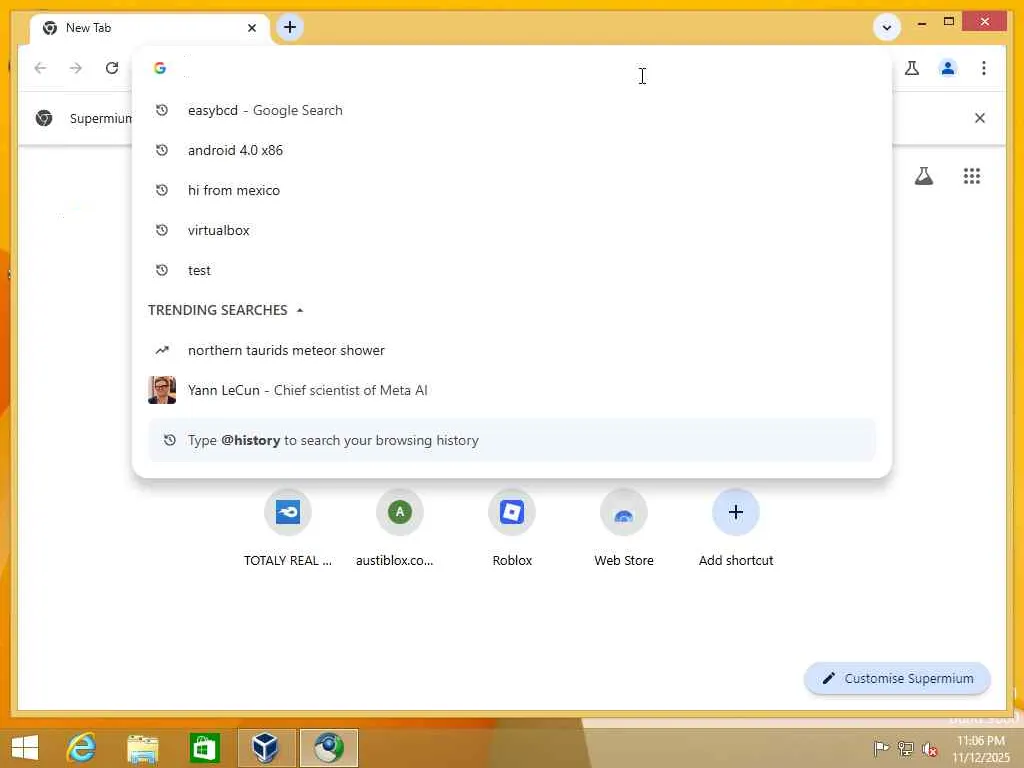Viewport: 1024px width, 768px height.
Task: Click the history clock icon beside easybcd
Action: point(162,110)
